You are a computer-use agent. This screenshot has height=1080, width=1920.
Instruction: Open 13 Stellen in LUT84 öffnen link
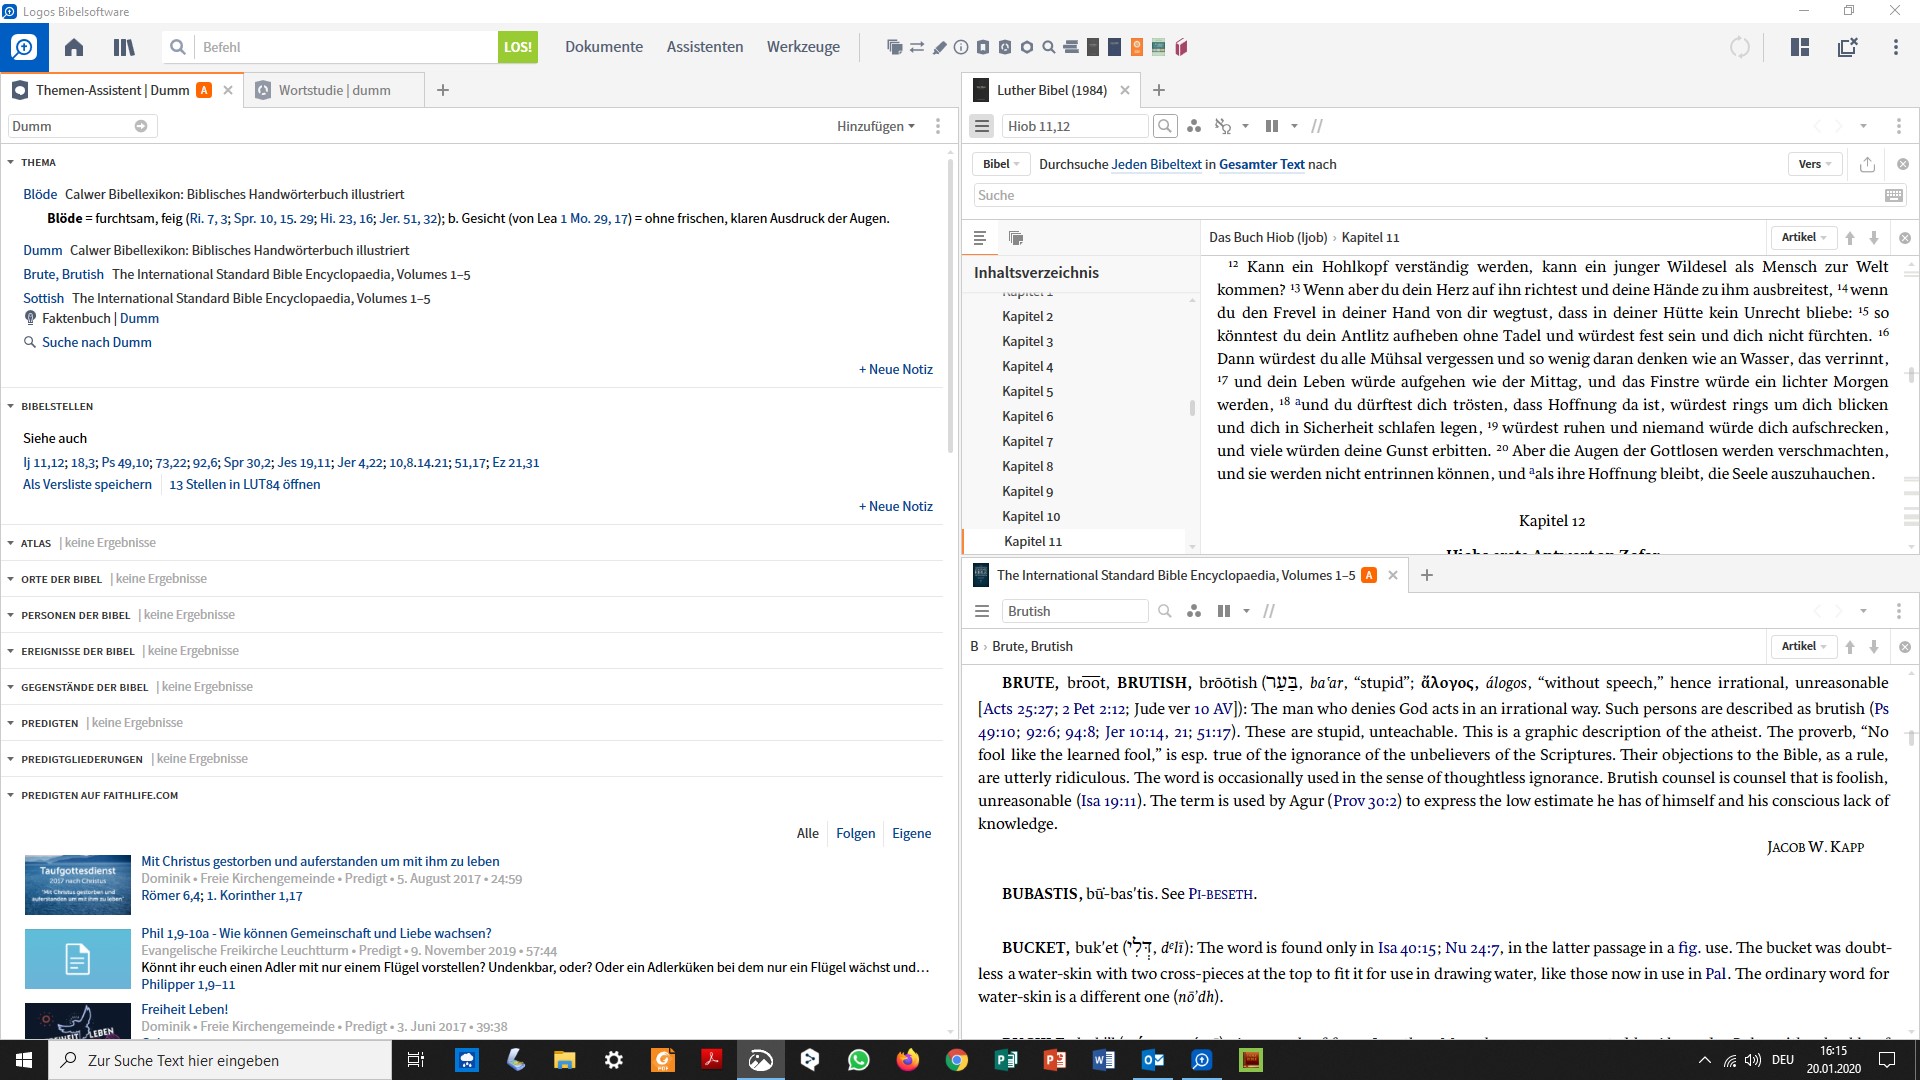tap(245, 484)
